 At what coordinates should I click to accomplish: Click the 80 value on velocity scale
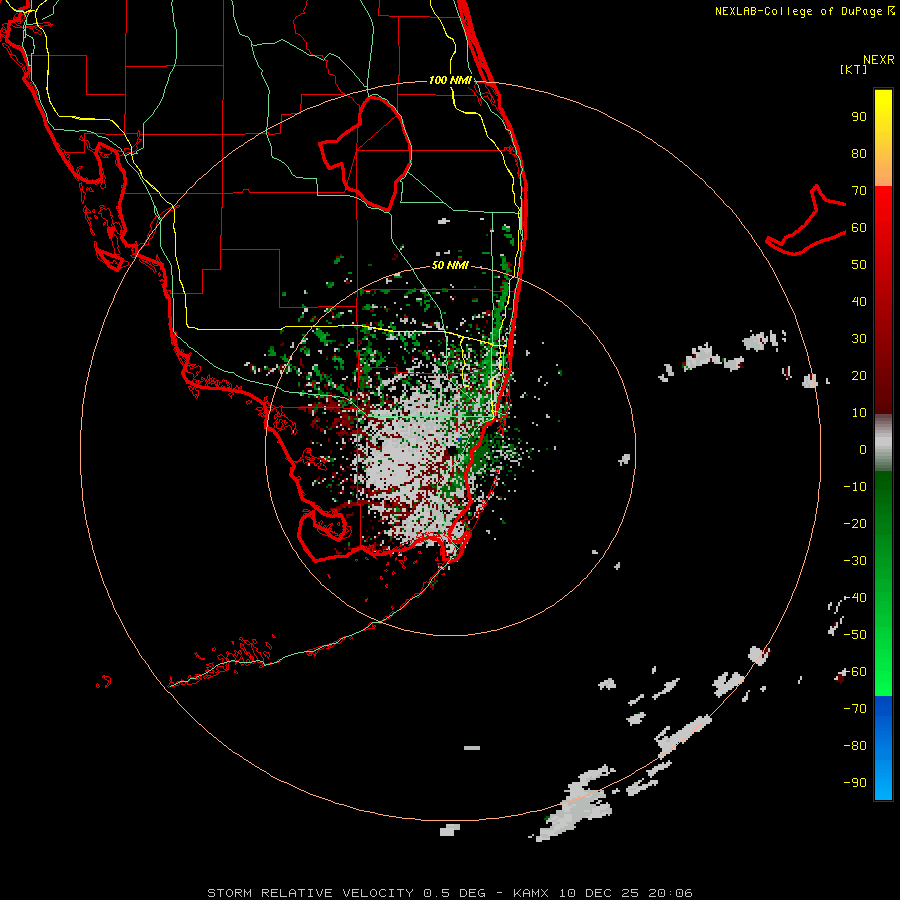point(859,154)
